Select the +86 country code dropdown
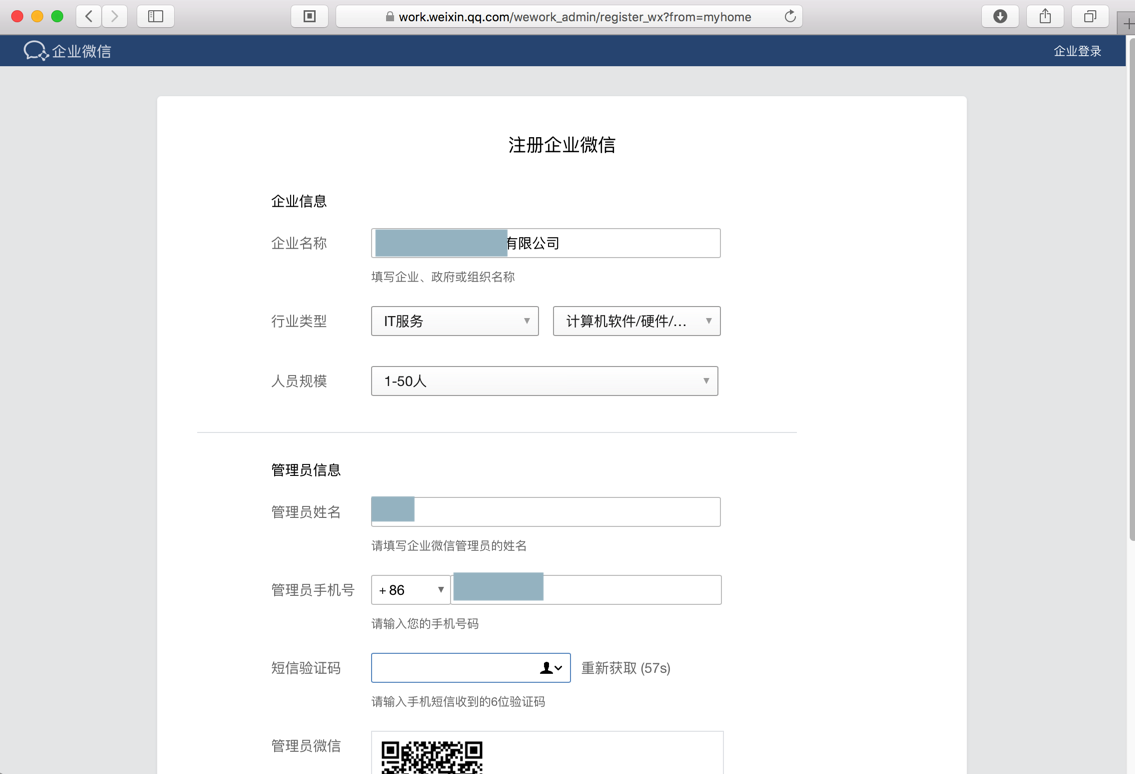The image size is (1135, 774). point(411,590)
